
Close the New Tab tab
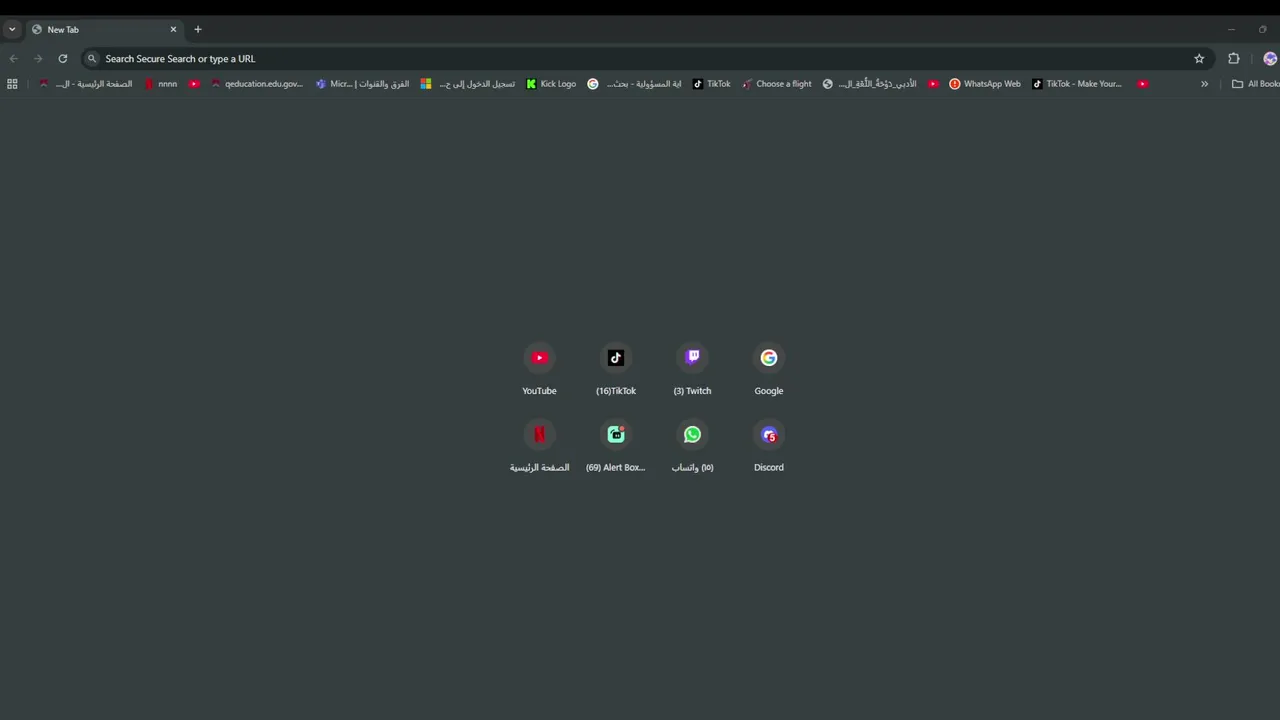(173, 29)
